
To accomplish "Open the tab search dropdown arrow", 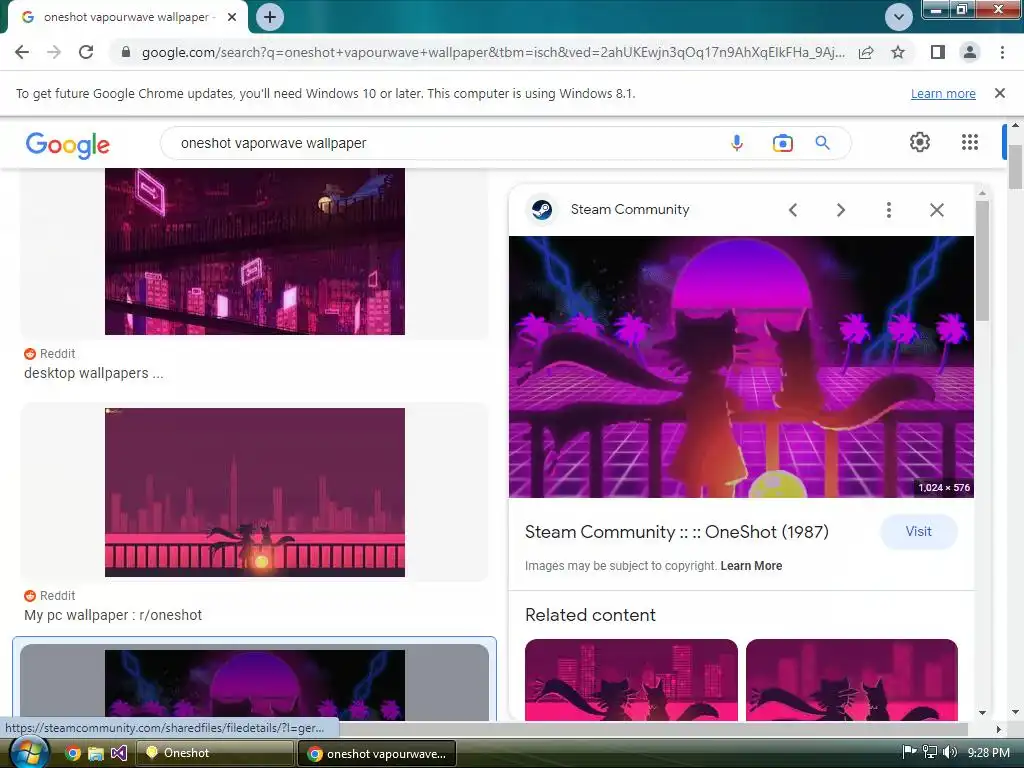I will pos(899,17).
